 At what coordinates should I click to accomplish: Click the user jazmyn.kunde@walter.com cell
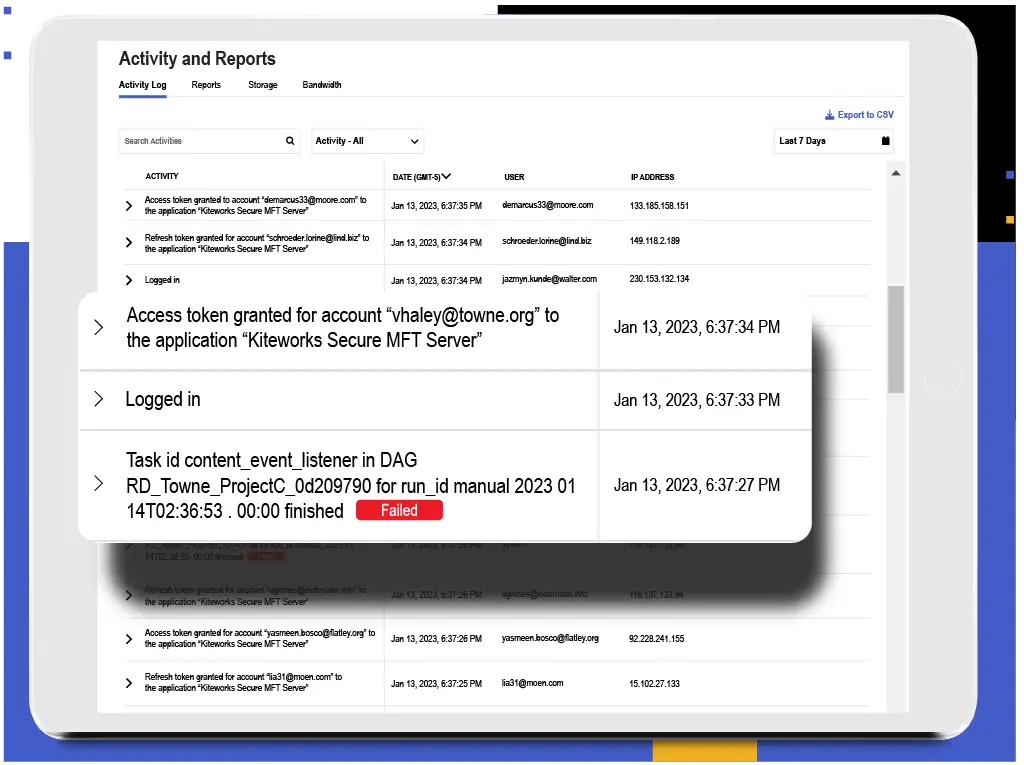coord(549,279)
